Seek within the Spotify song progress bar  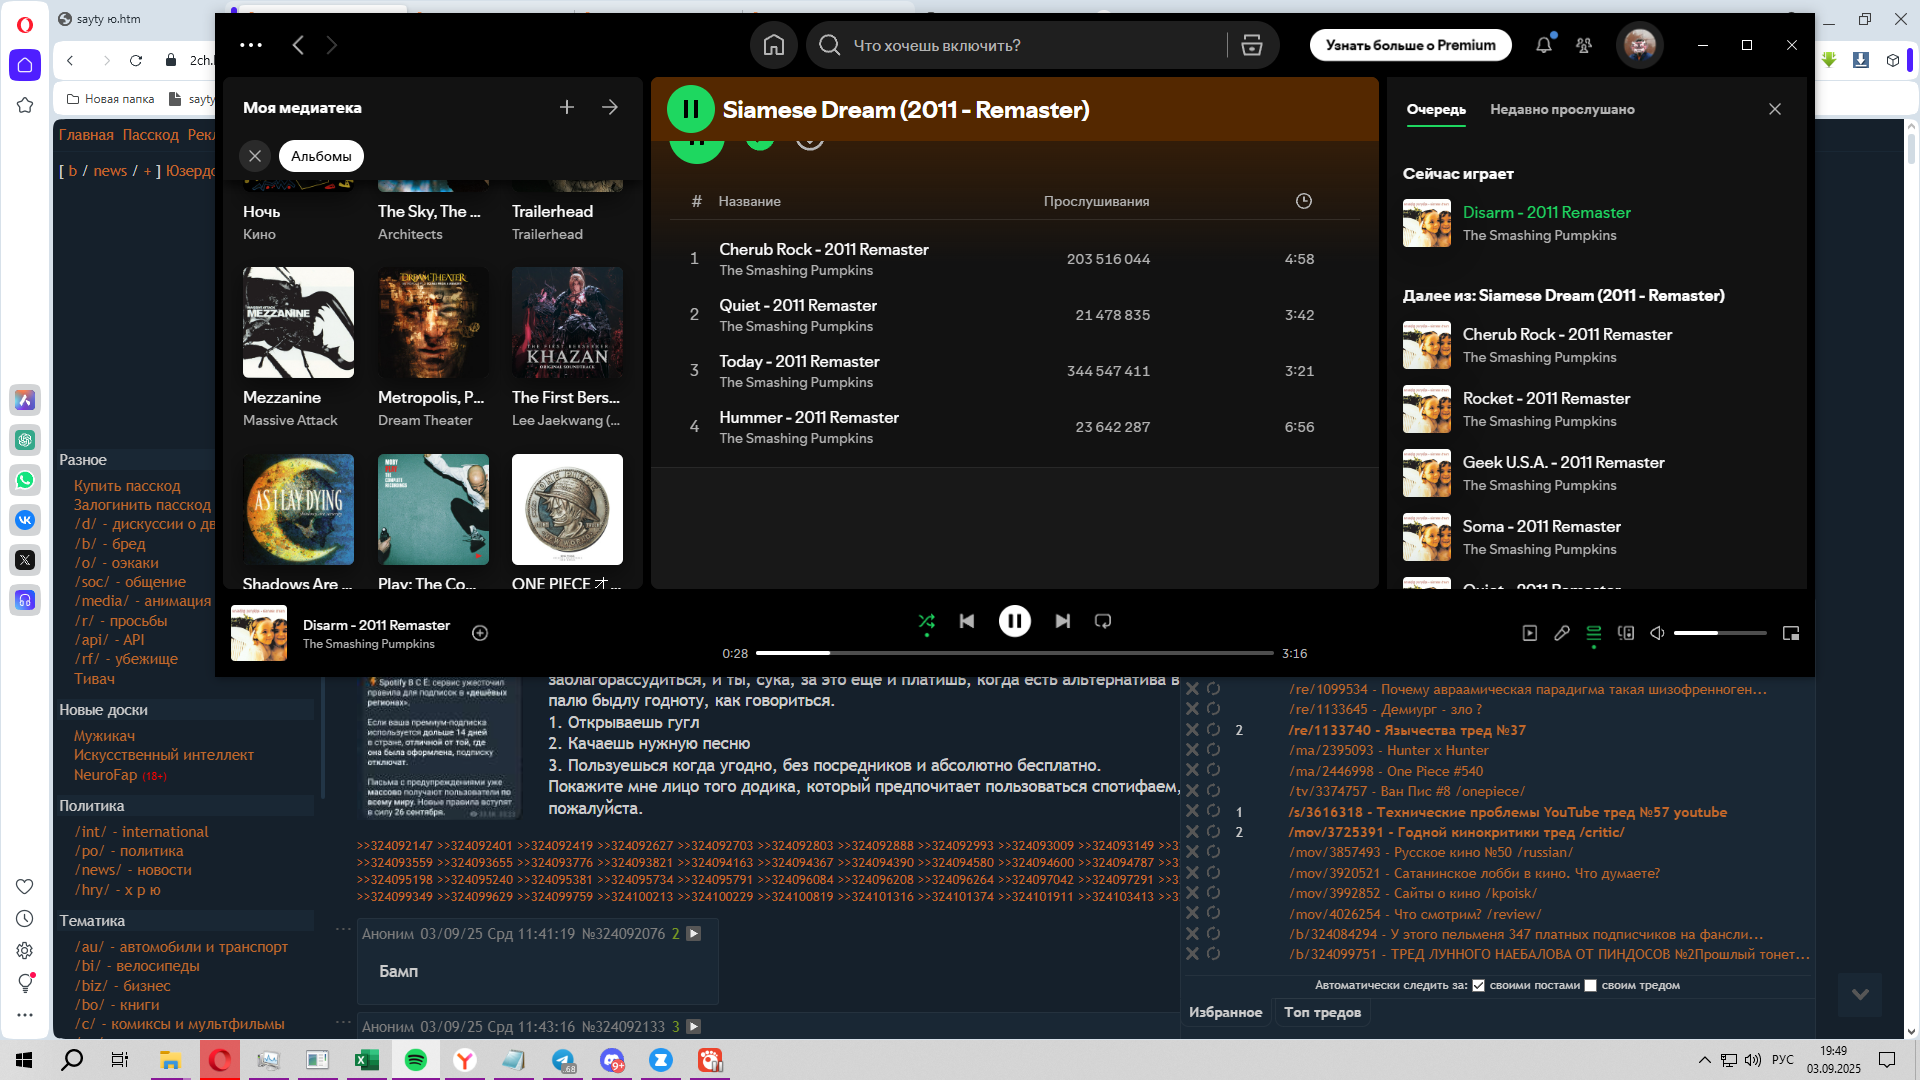pyautogui.click(x=1014, y=653)
